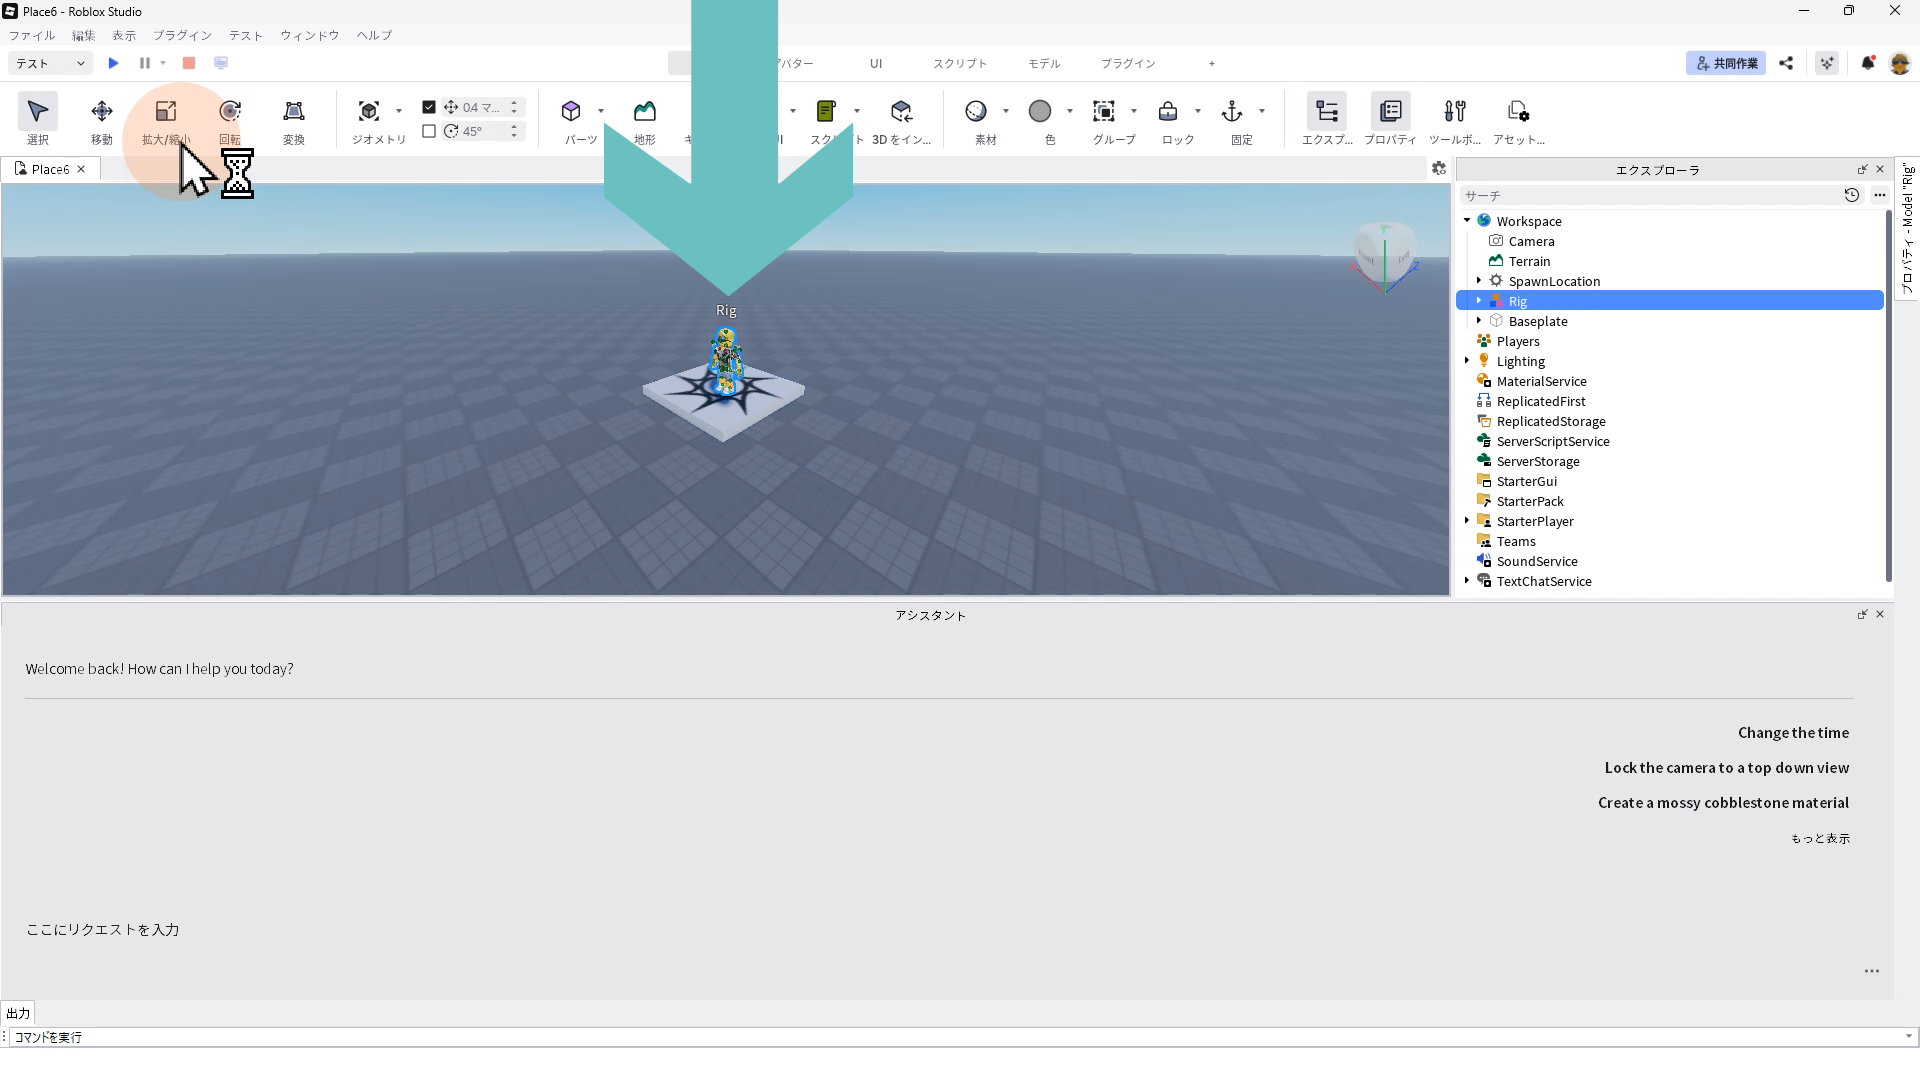Toggle the Properties (プロパティ) panel button
This screenshot has height=1080, width=1920.
tap(1390, 112)
